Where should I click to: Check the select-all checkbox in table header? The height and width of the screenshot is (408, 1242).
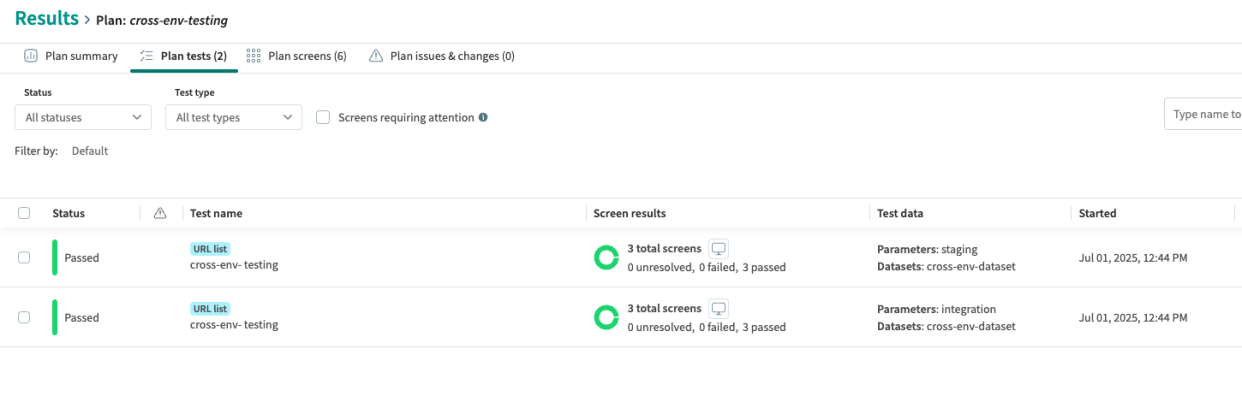coord(24,213)
